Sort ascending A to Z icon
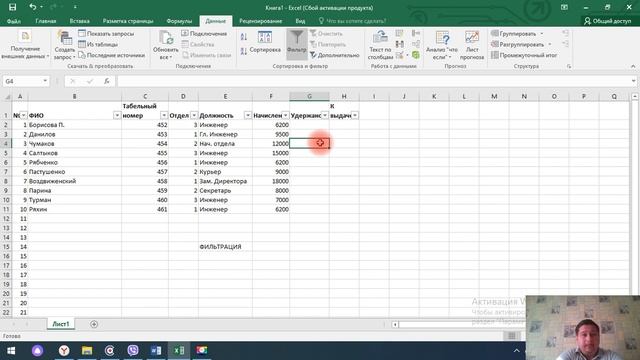The height and width of the screenshot is (360, 640). pos(244,37)
